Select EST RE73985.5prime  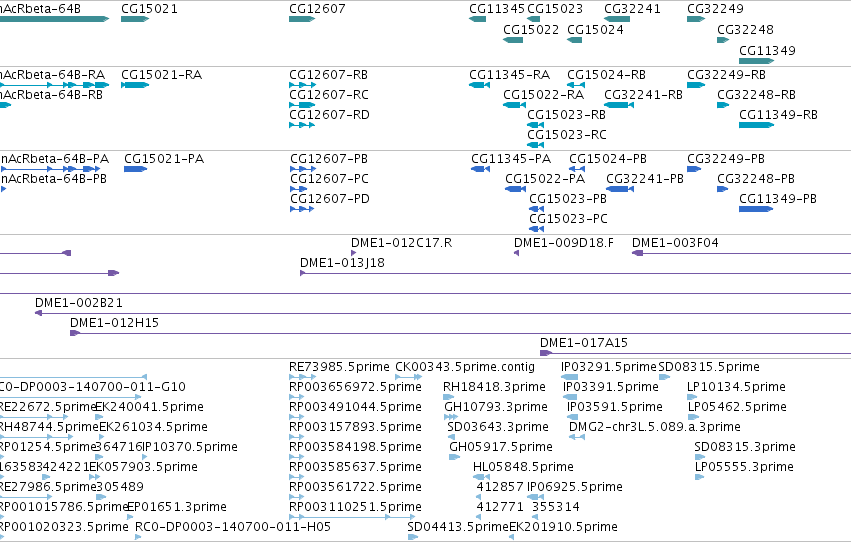pos(302,377)
